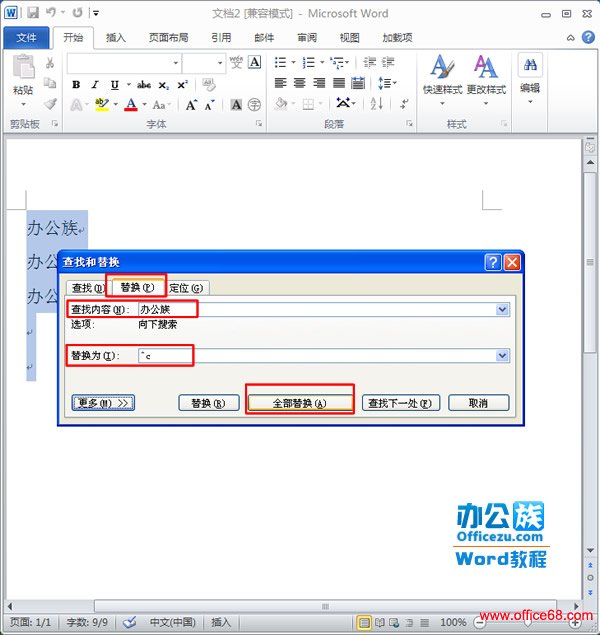Click the Replace All button
Image resolution: width=600 pixels, height=635 pixels.
point(300,403)
